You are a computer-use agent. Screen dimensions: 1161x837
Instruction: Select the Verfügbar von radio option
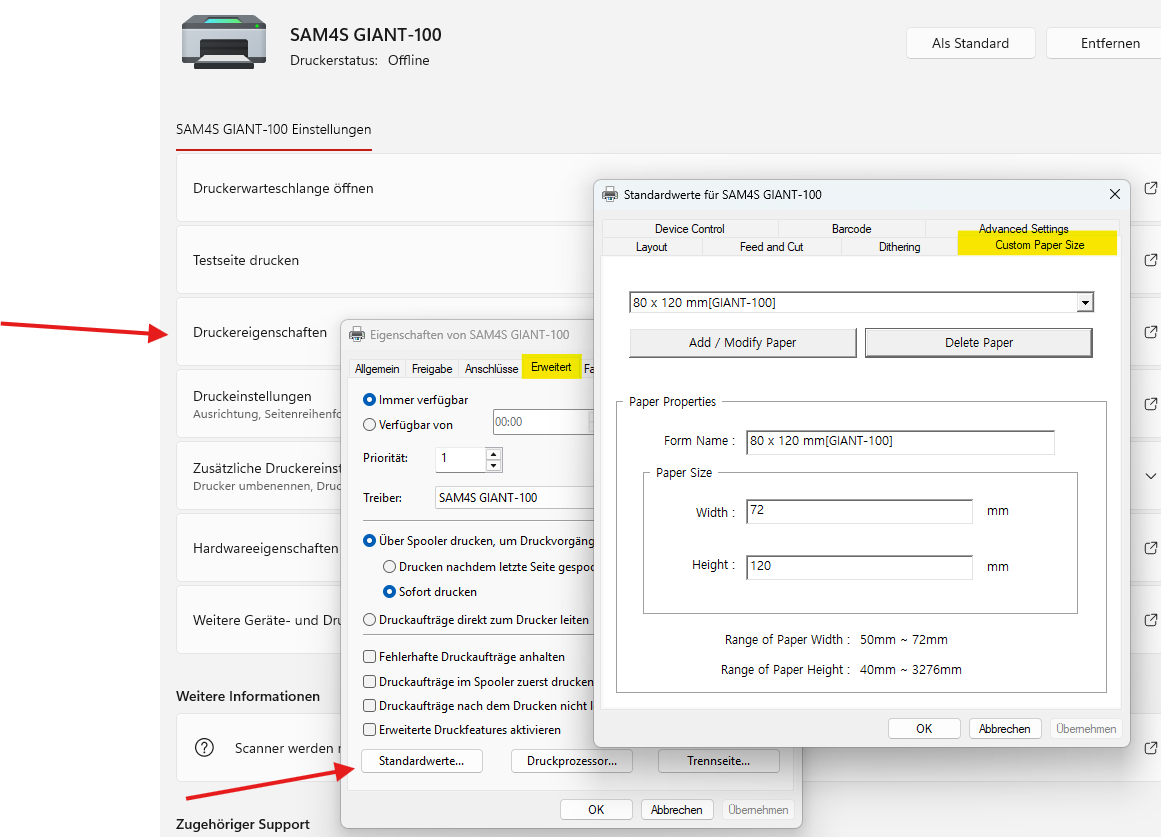pyautogui.click(x=369, y=425)
